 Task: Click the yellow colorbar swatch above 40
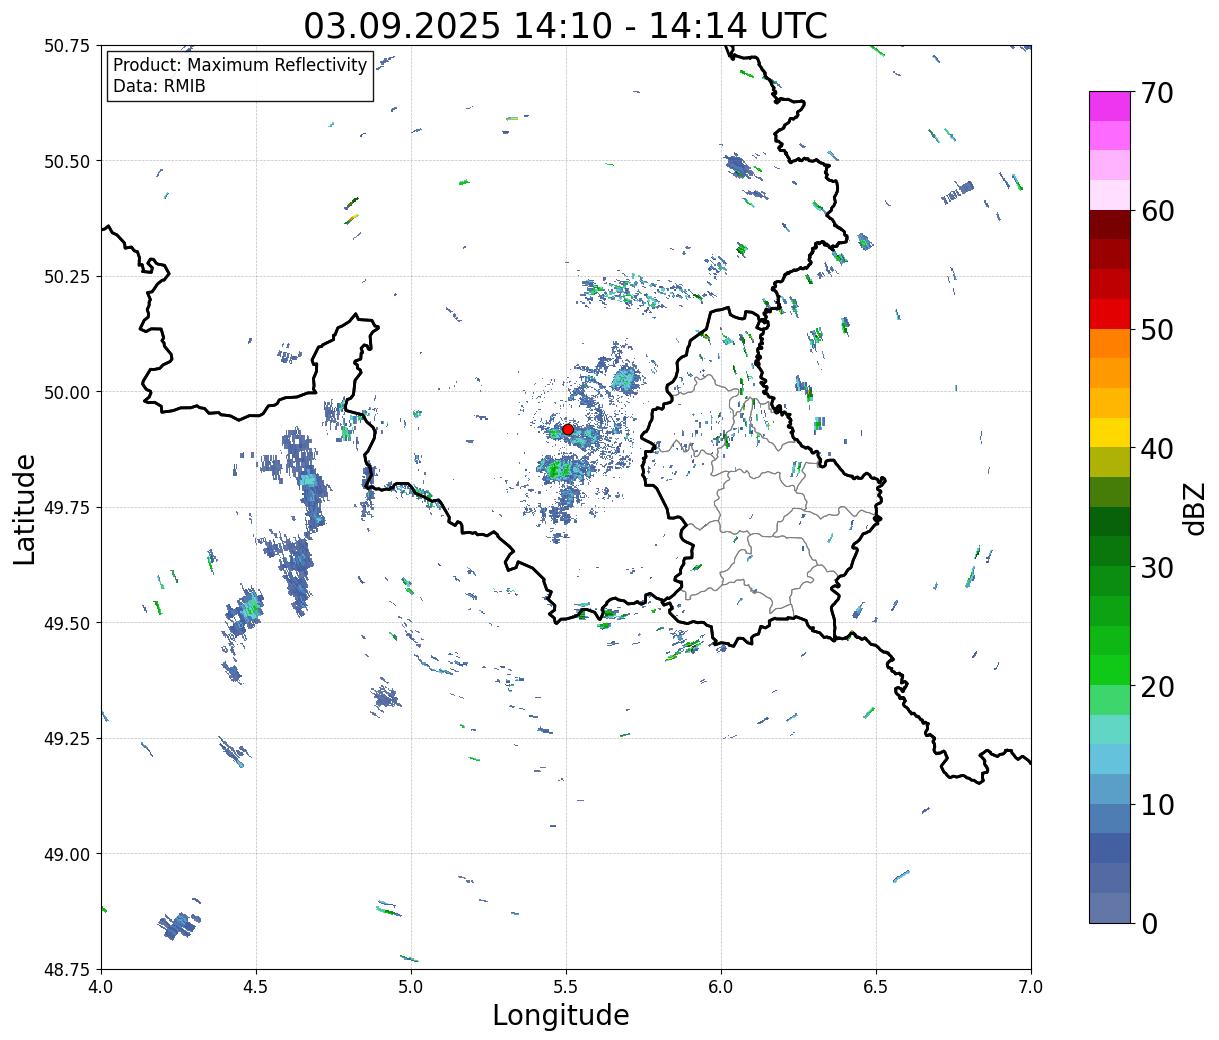coord(1110,433)
